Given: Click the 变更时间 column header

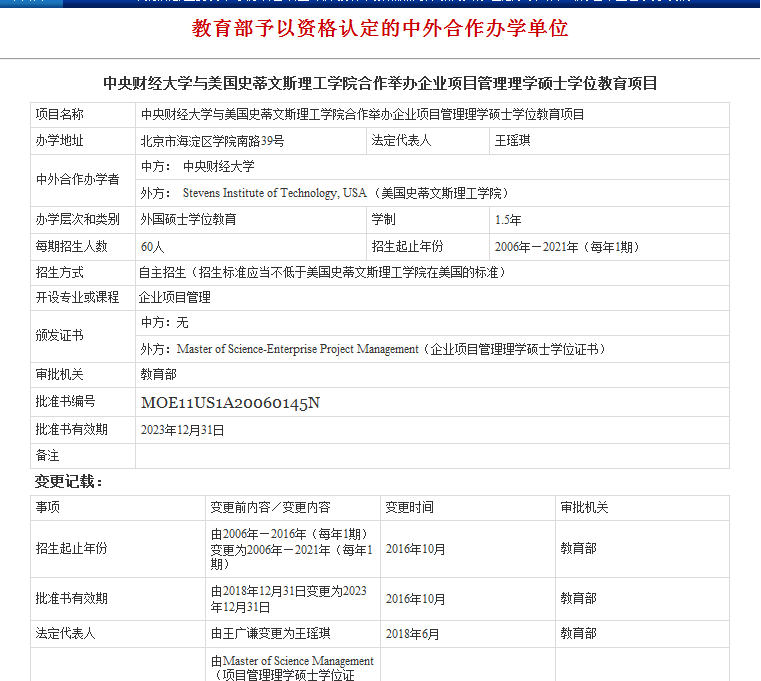Looking at the screenshot, I should coord(409,508).
